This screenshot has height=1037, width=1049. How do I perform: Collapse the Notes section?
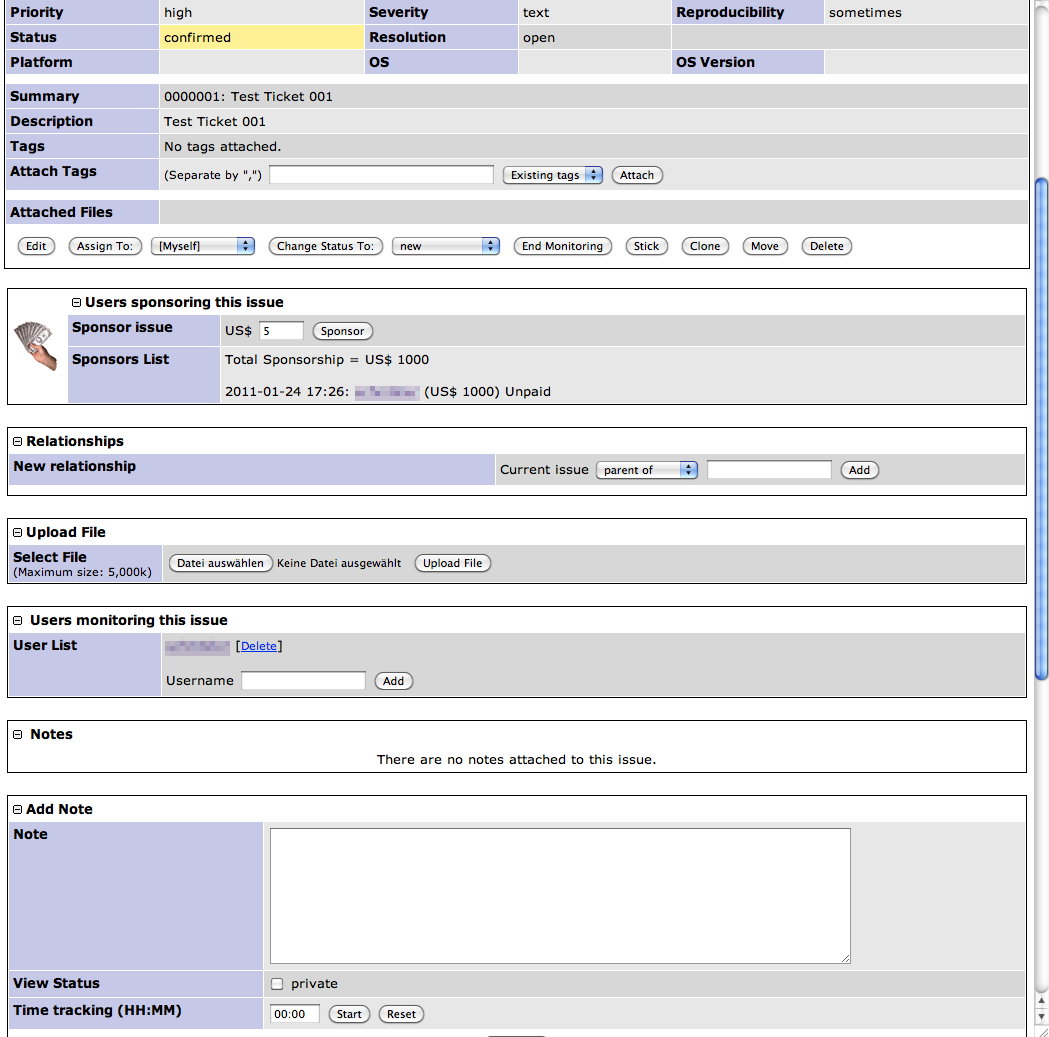click(18, 735)
